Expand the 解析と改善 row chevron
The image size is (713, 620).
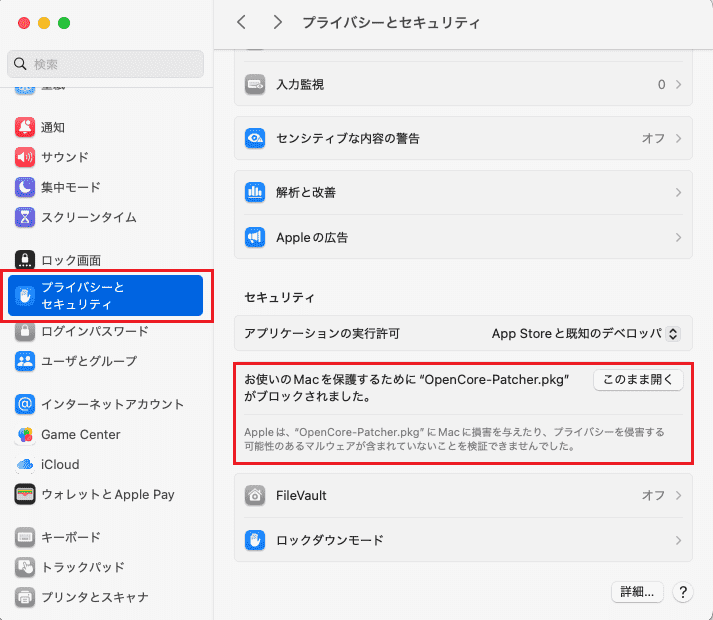[x=678, y=192]
